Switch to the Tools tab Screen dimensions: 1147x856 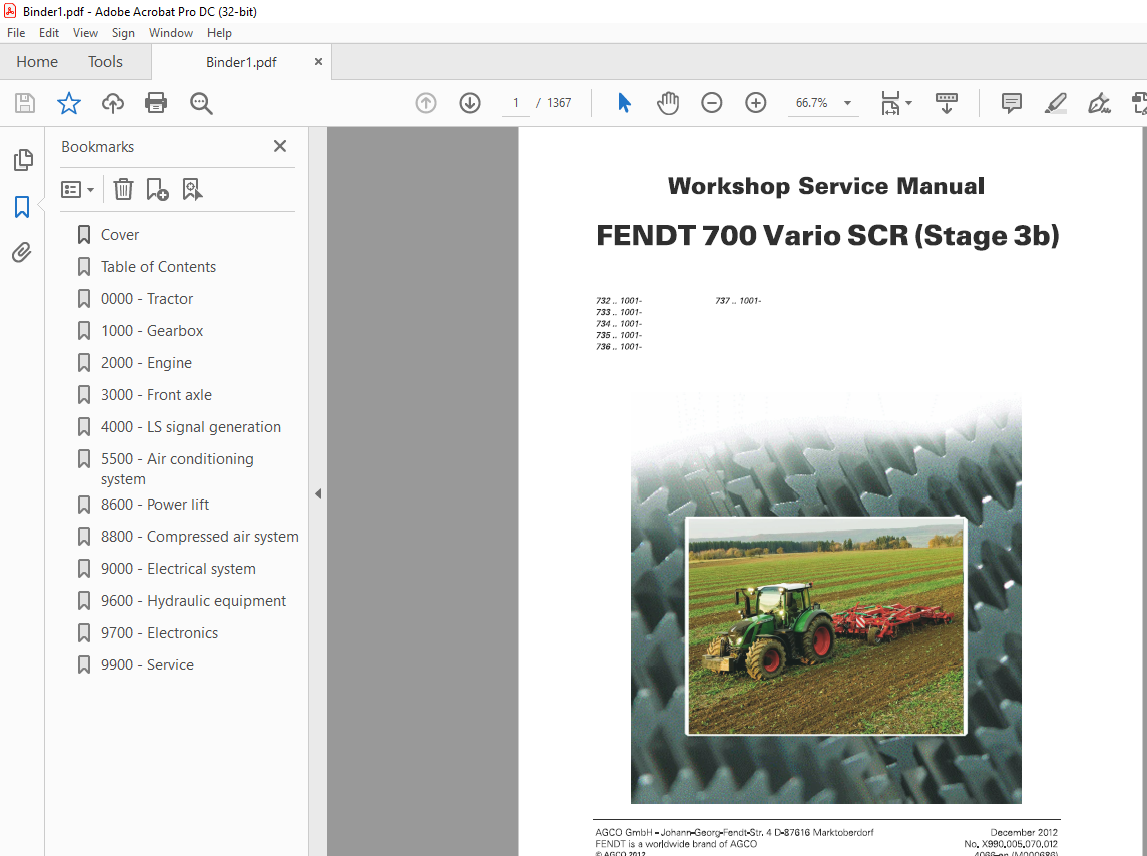[105, 62]
